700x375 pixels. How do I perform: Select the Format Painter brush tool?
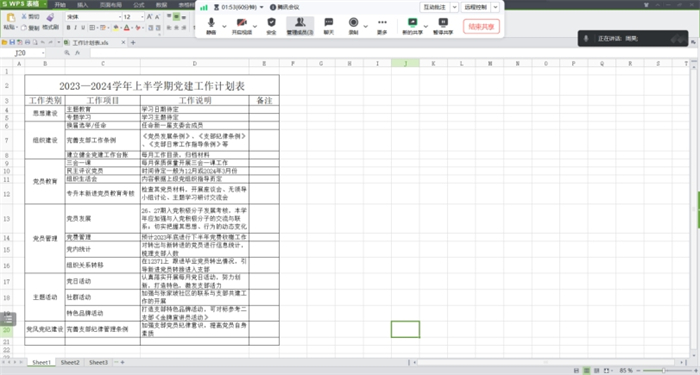tap(50, 21)
